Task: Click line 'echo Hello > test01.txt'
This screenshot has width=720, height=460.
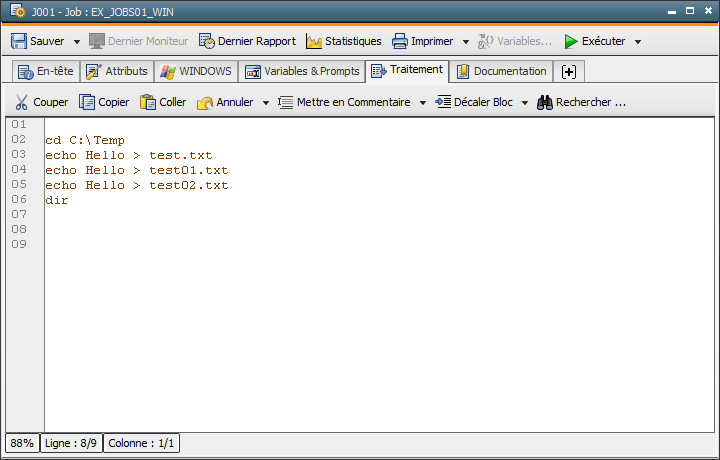Action: (136, 170)
